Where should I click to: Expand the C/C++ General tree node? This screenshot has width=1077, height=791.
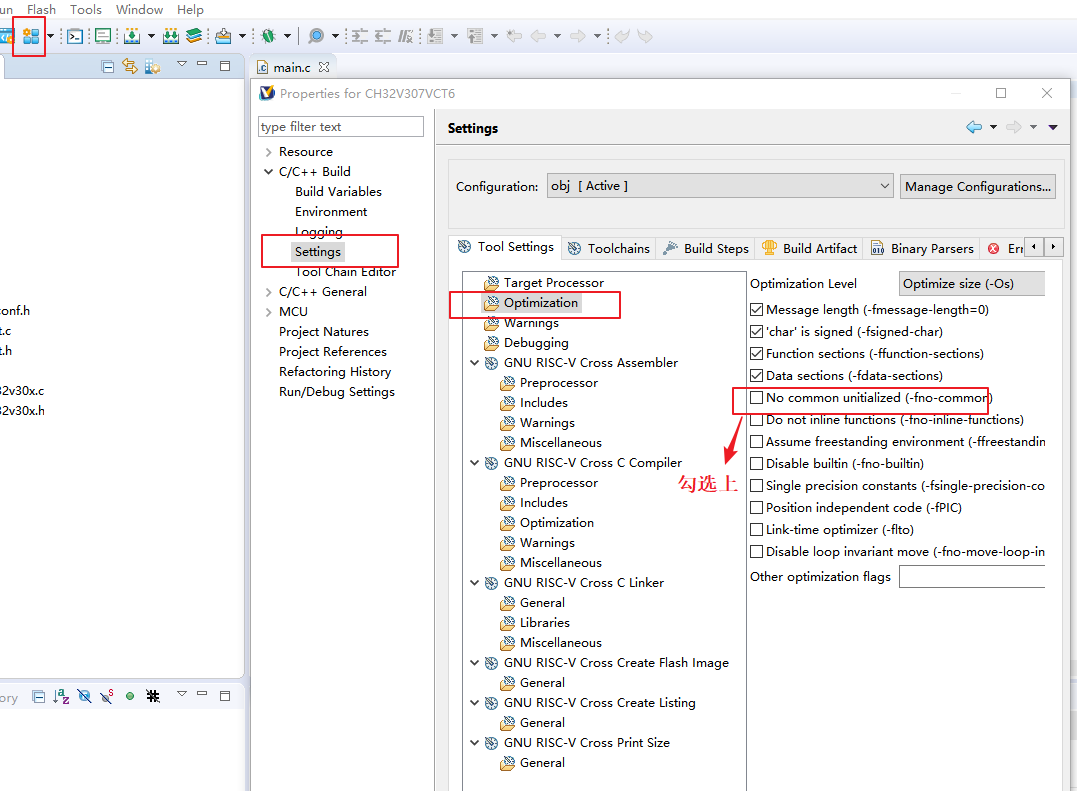click(x=268, y=292)
